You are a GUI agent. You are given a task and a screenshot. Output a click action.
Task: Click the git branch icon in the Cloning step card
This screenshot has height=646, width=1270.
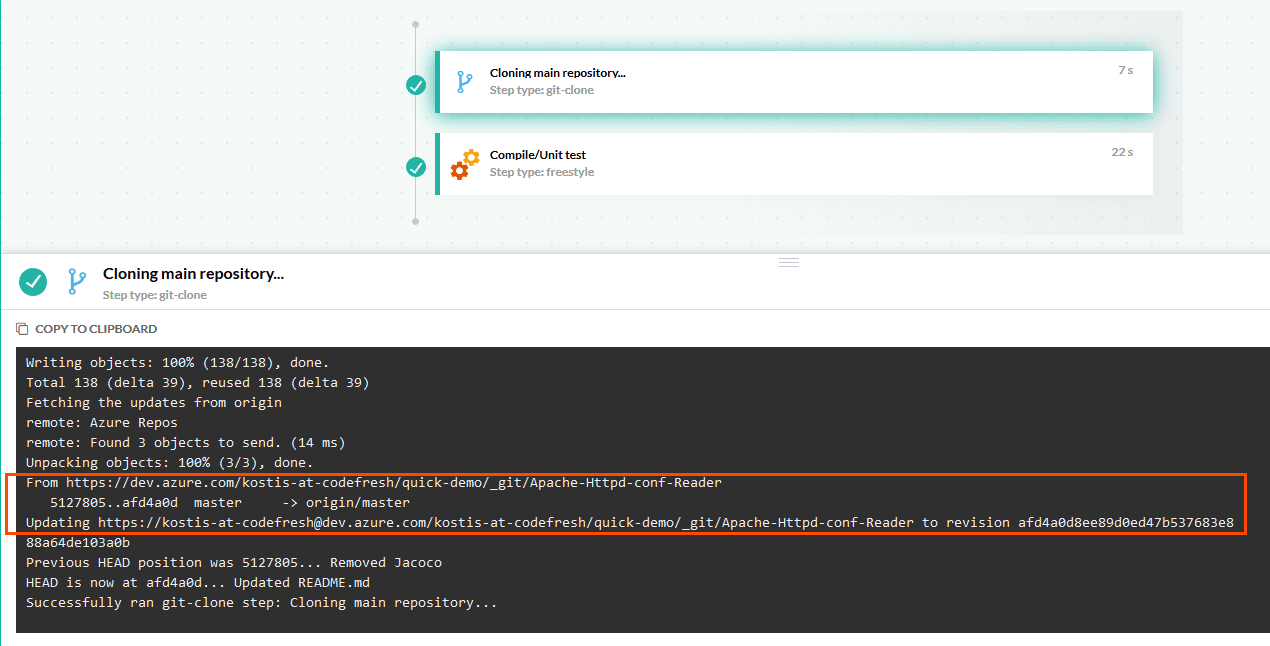pyautogui.click(x=464, y=82)
